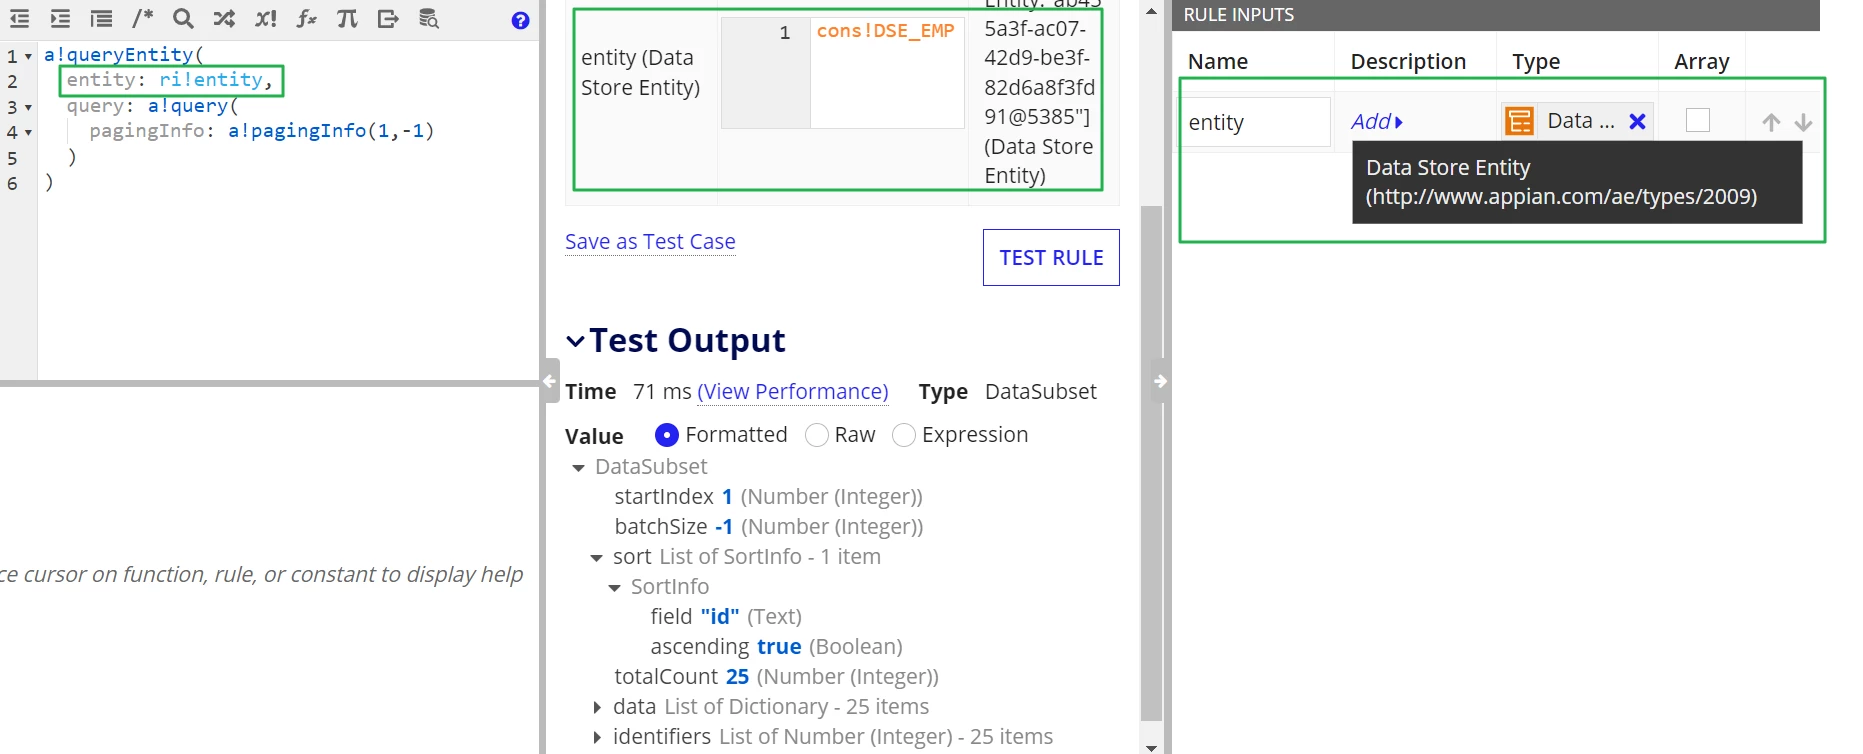The width and height of the screenshot is (1863, 754).
Task: Click the outdent code toolbar icon
Action: [19, 18]
